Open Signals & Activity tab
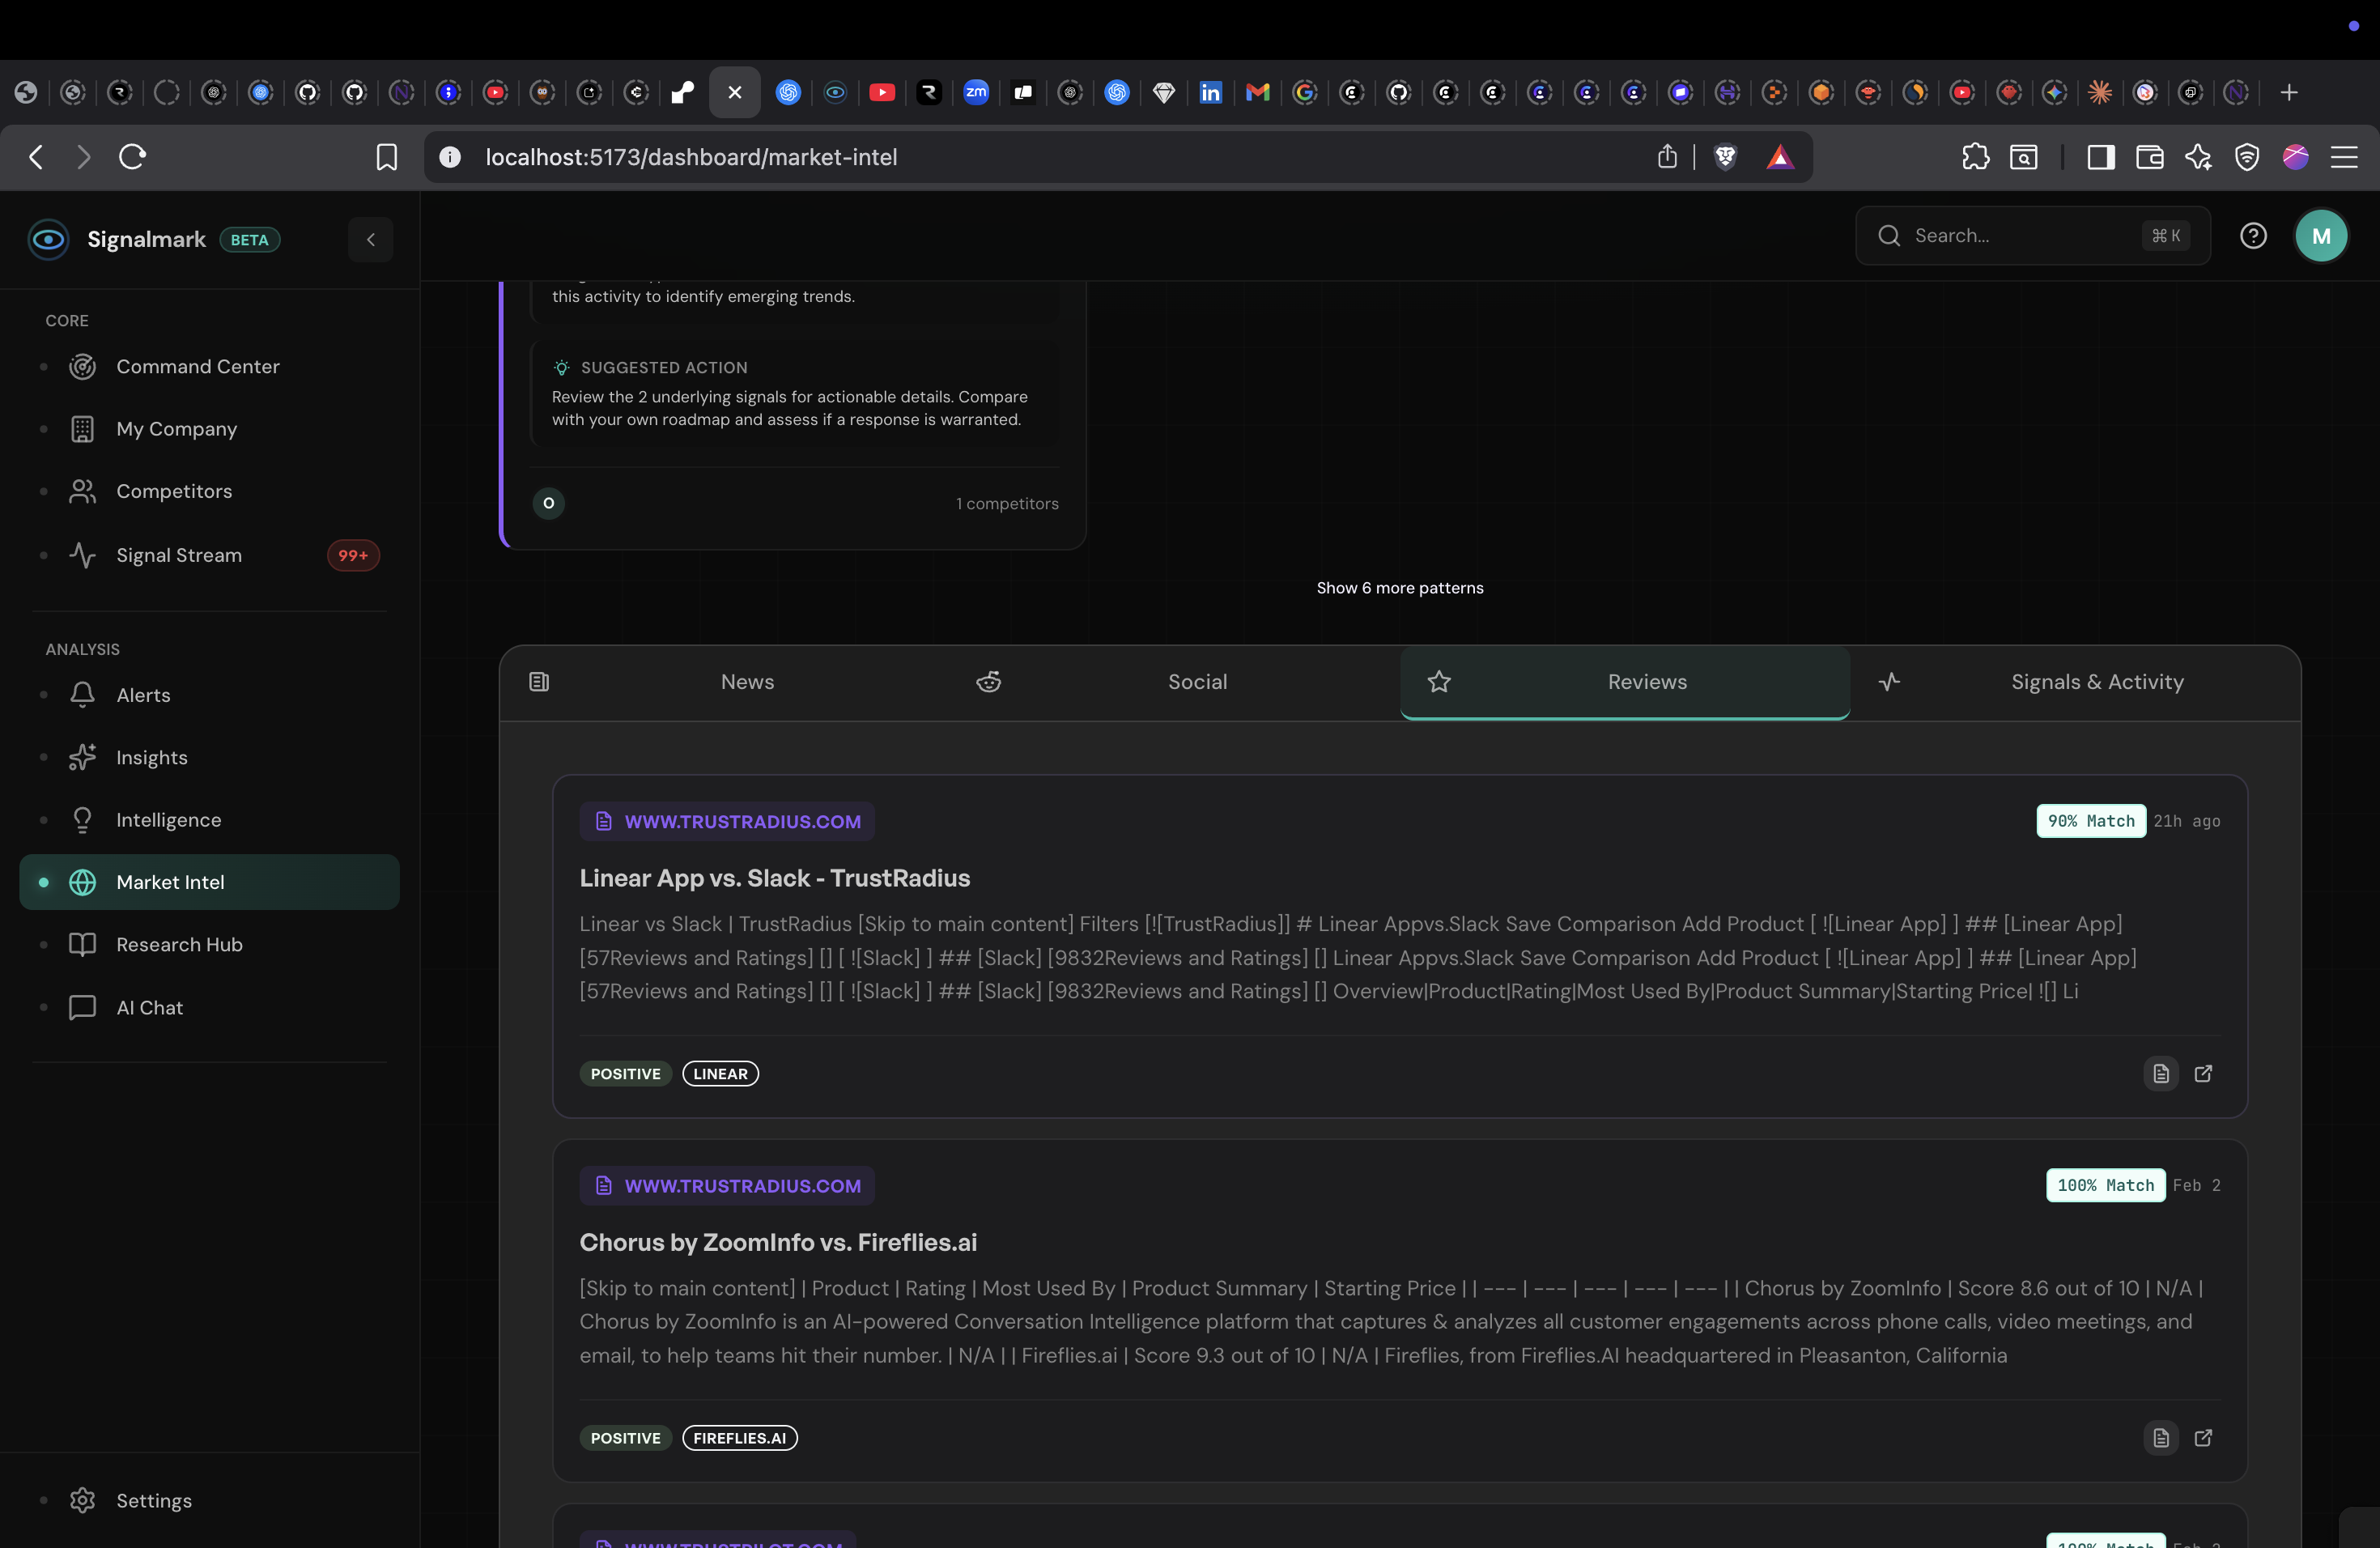This screenshot has height=1548, width=2380. pyautogui.click(x=2096, y=682)
